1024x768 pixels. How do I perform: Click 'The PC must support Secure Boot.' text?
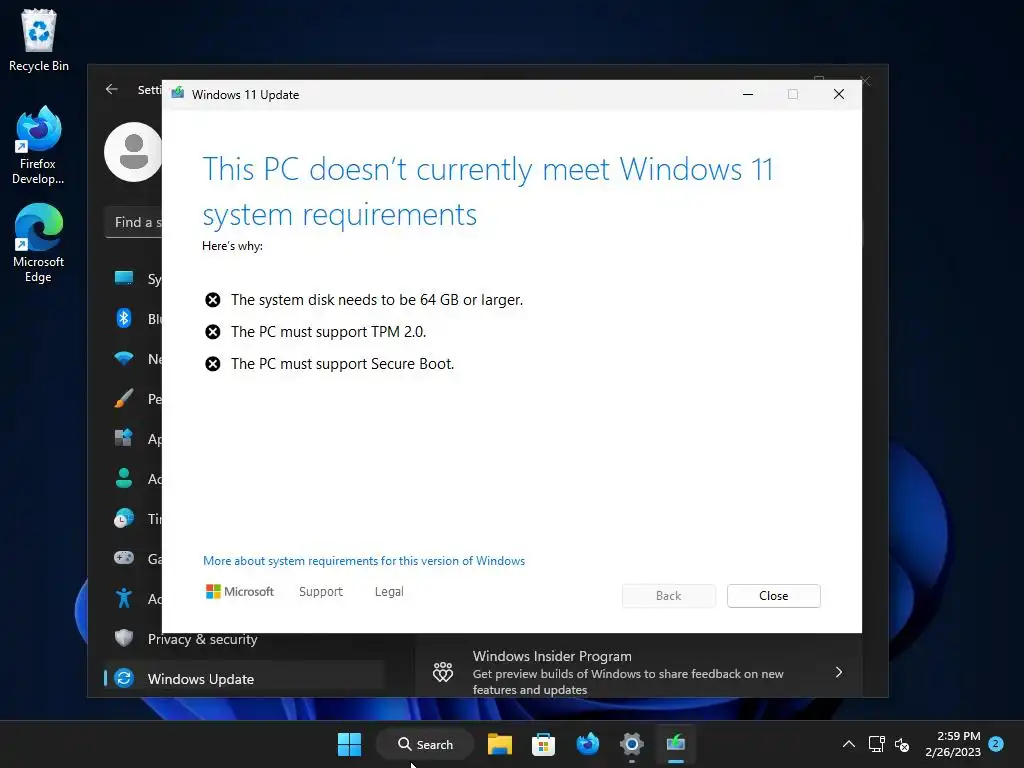coord(342,364)
